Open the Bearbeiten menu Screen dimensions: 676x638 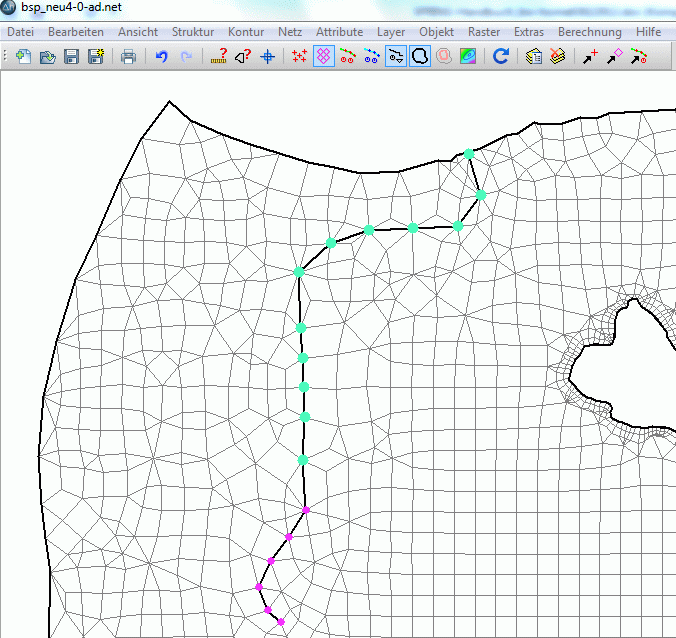point(76,32)
